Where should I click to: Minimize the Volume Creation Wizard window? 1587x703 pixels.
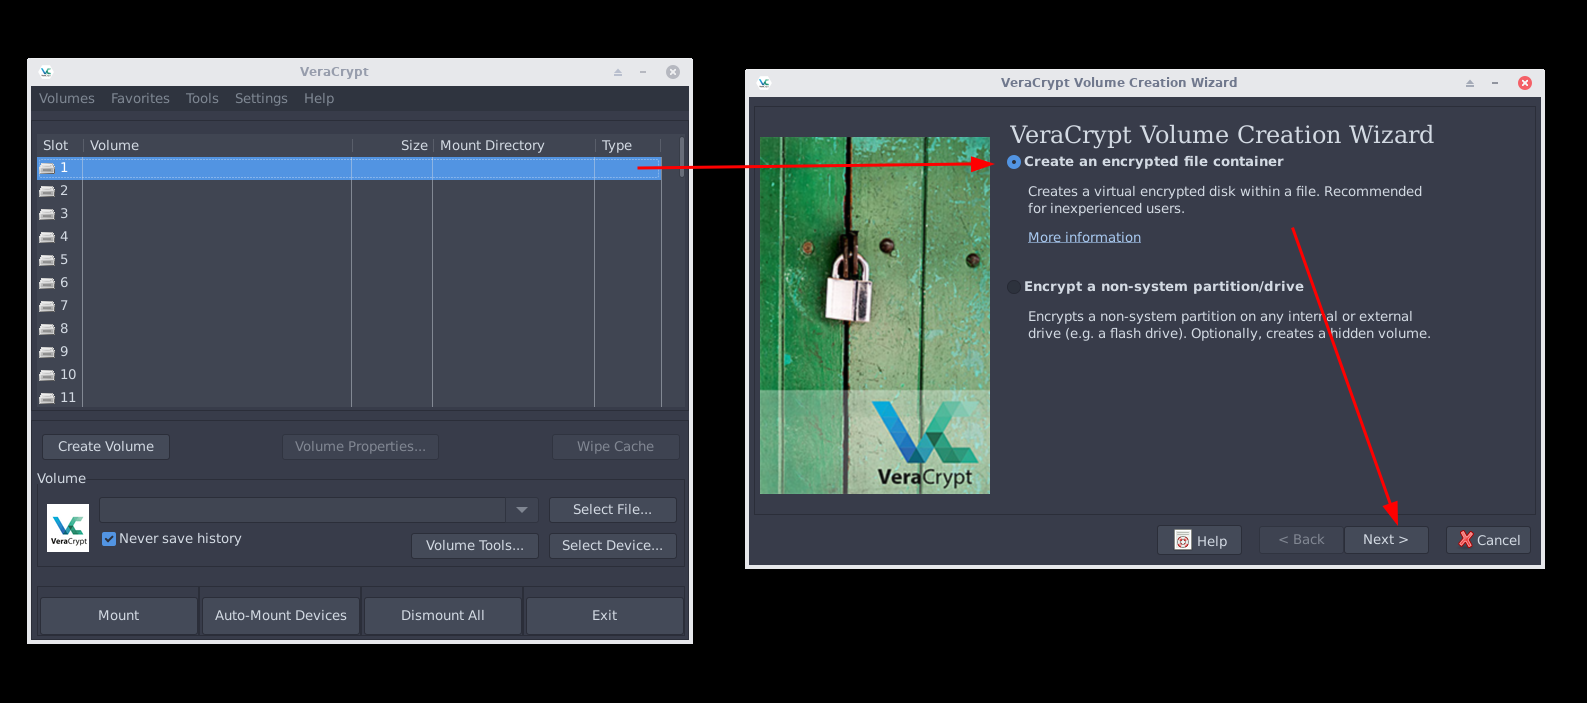1495,83
